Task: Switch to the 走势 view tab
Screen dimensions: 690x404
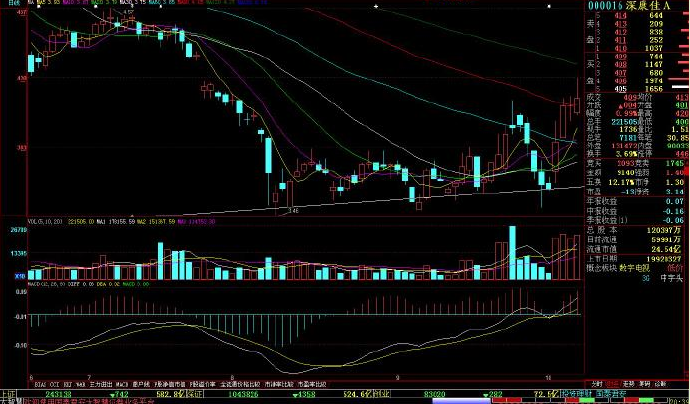Action: [x=628, y=384]
